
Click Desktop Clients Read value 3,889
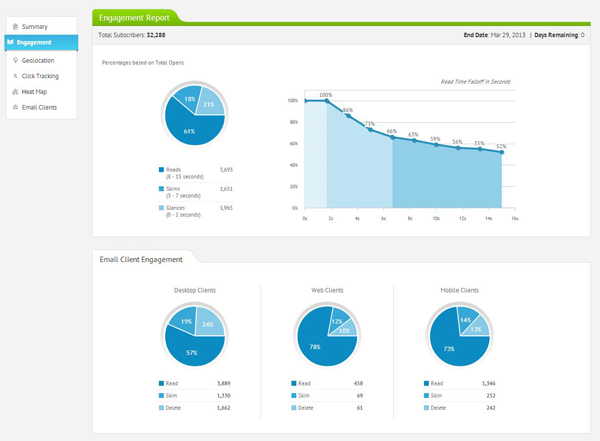click(x=223, y=383)
